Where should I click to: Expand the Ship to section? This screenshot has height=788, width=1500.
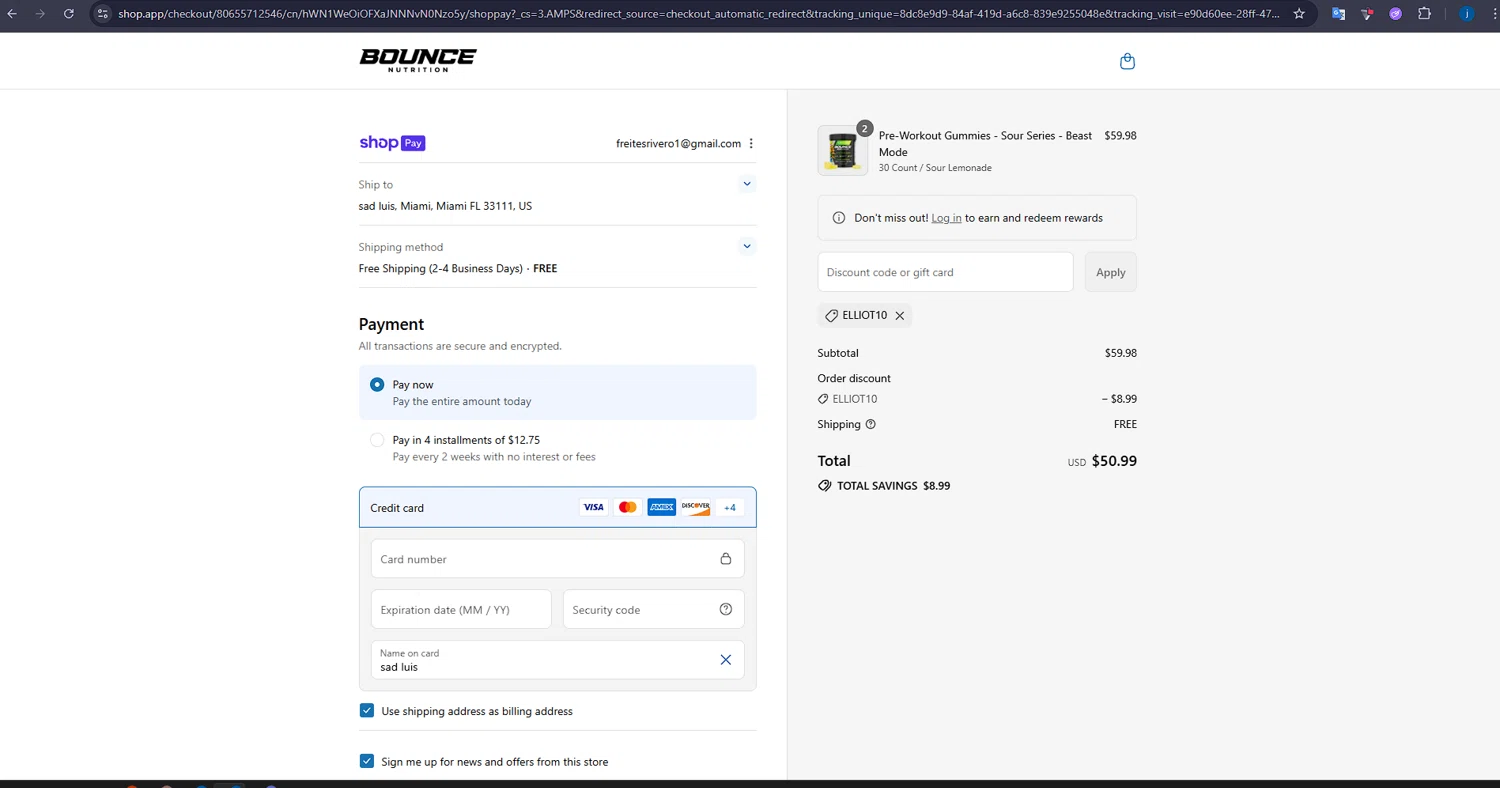(x=747, y=184)
